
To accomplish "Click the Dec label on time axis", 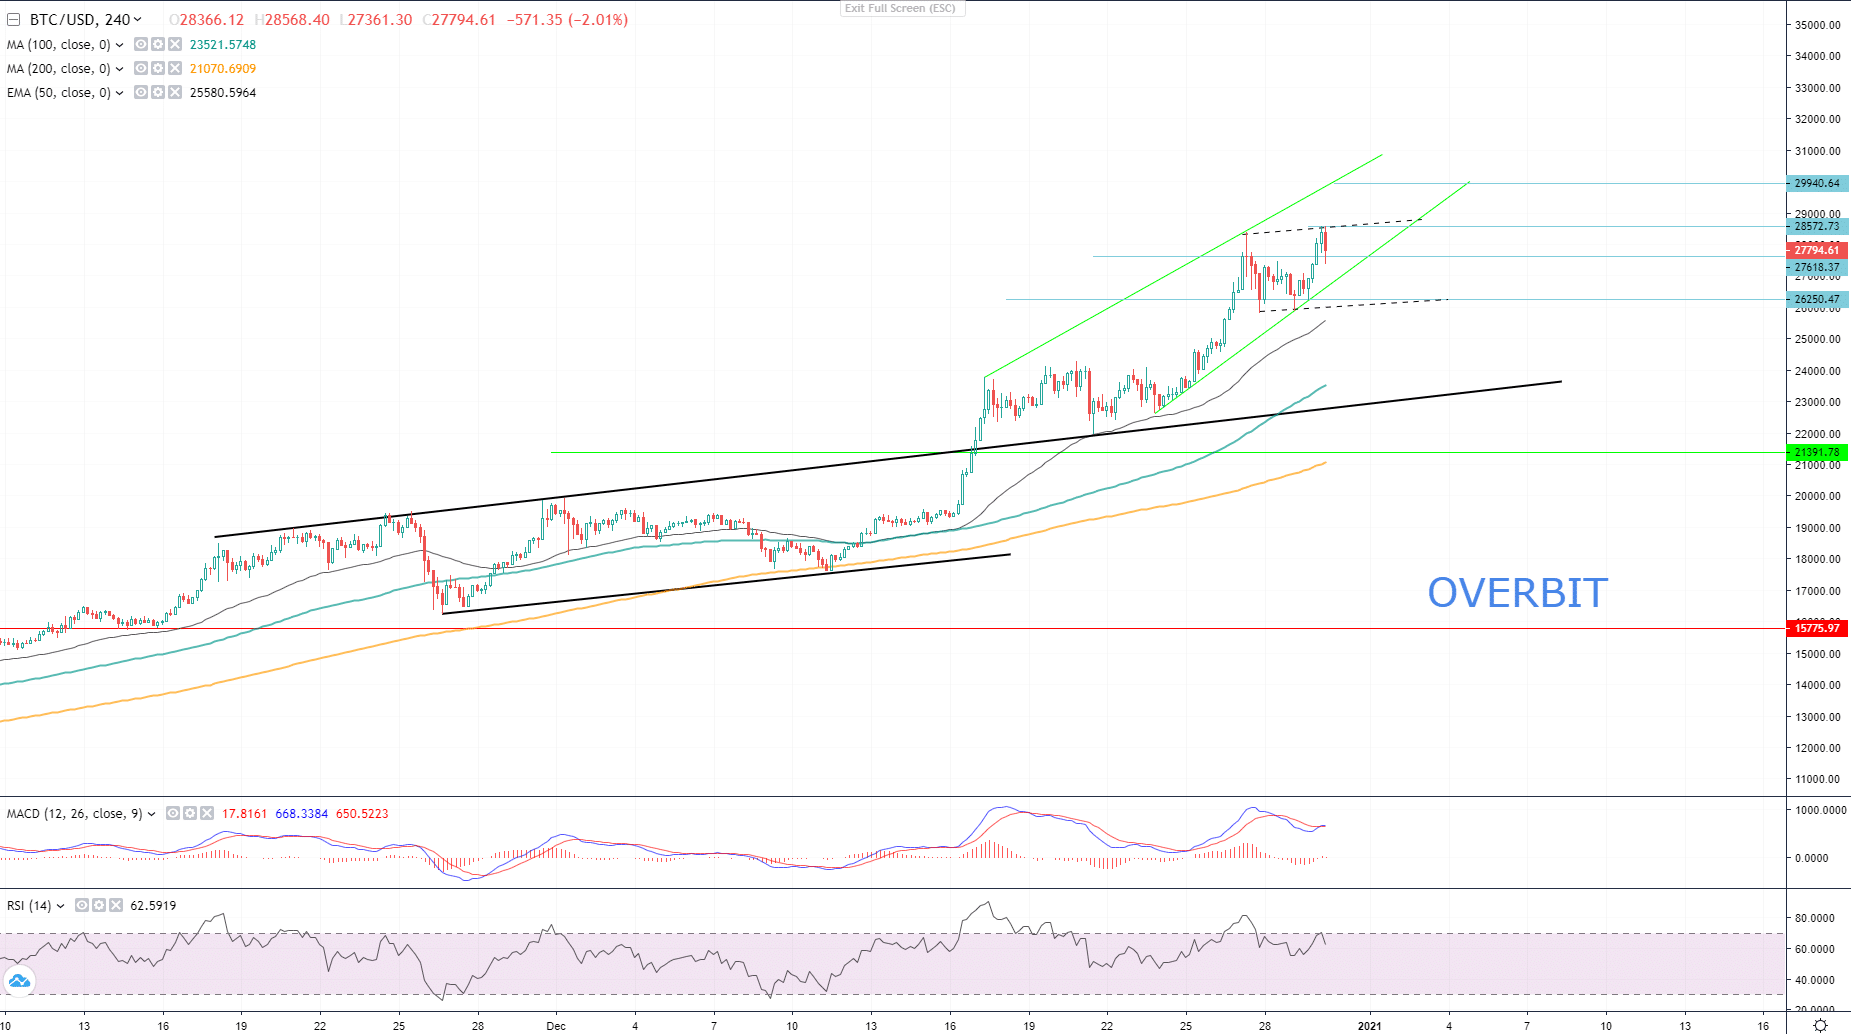I will (x=556, y=1026).
